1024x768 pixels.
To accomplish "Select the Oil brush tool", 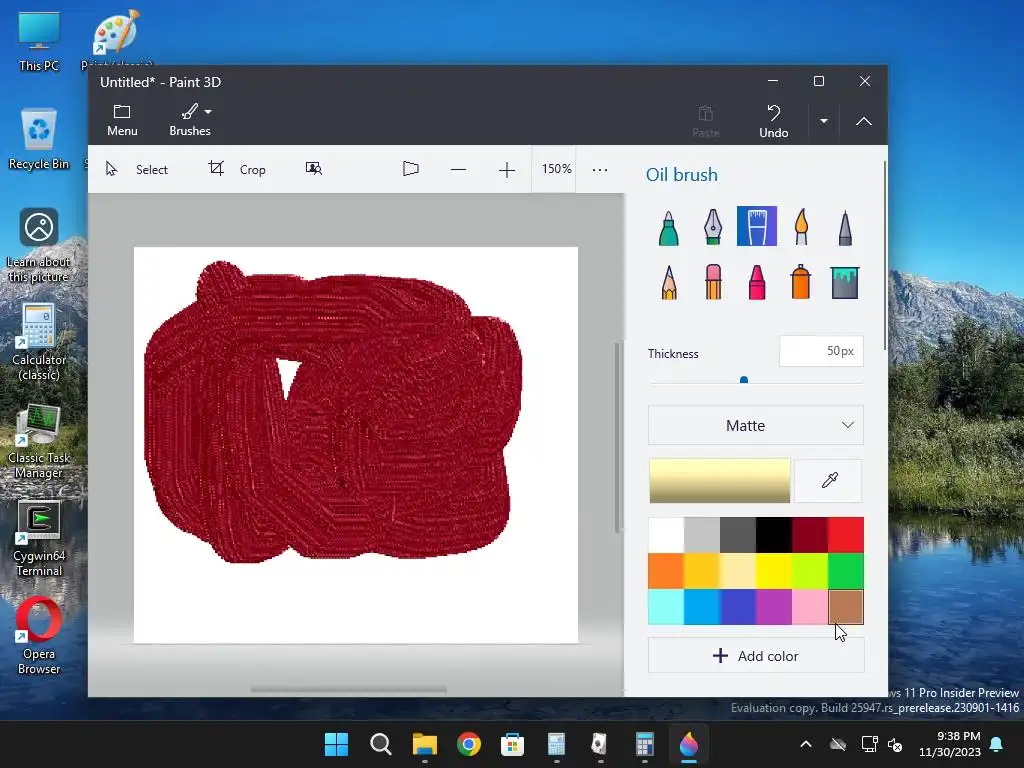I will point(757,227).
